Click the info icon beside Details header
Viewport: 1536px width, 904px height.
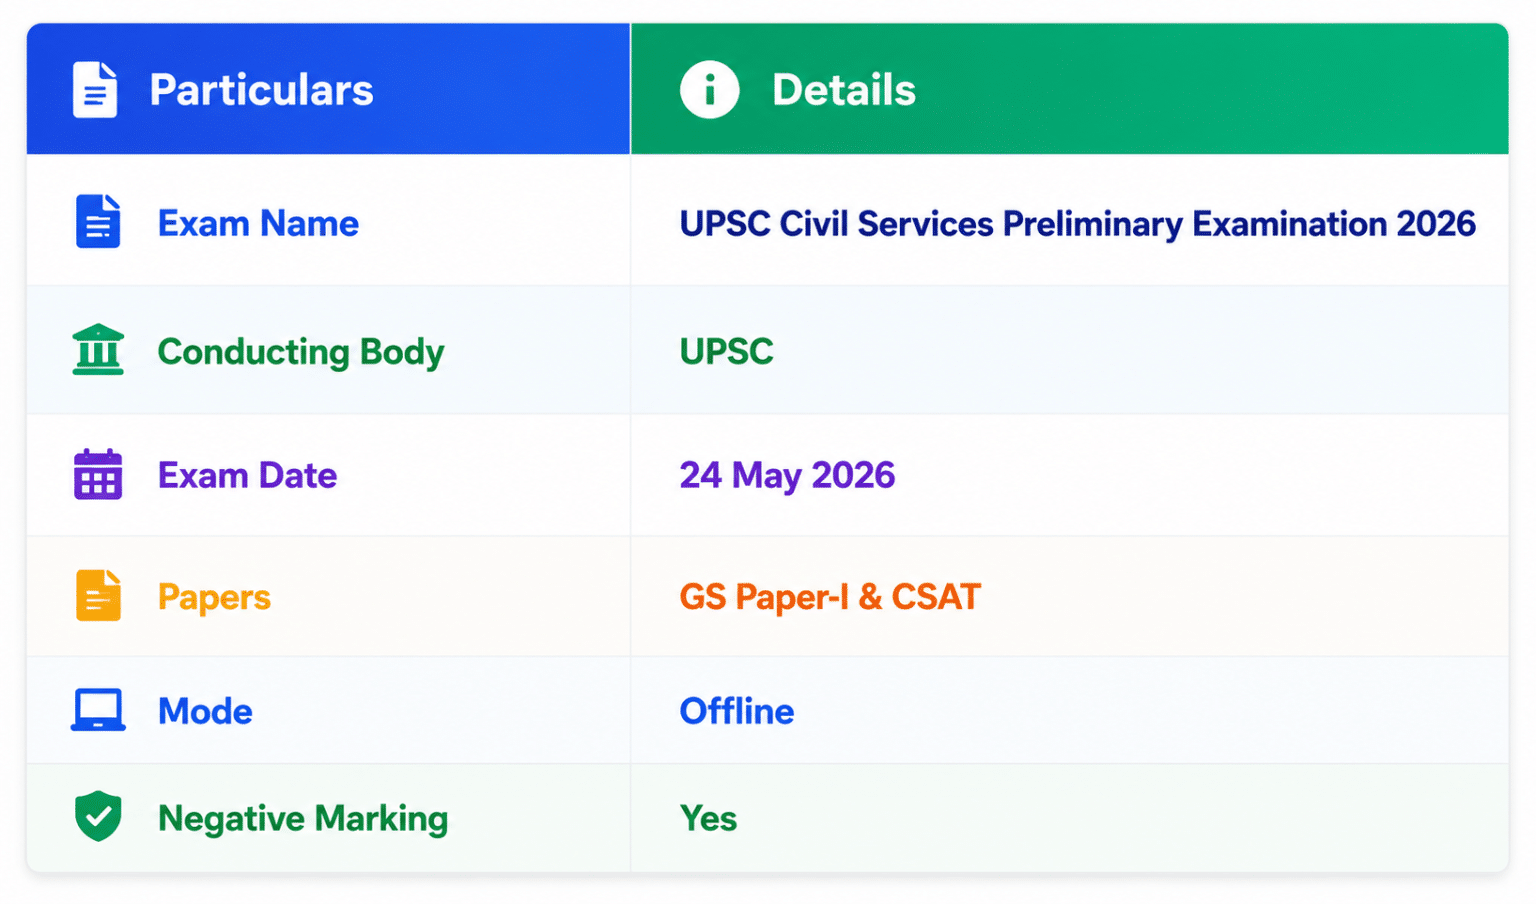[709, 90]
